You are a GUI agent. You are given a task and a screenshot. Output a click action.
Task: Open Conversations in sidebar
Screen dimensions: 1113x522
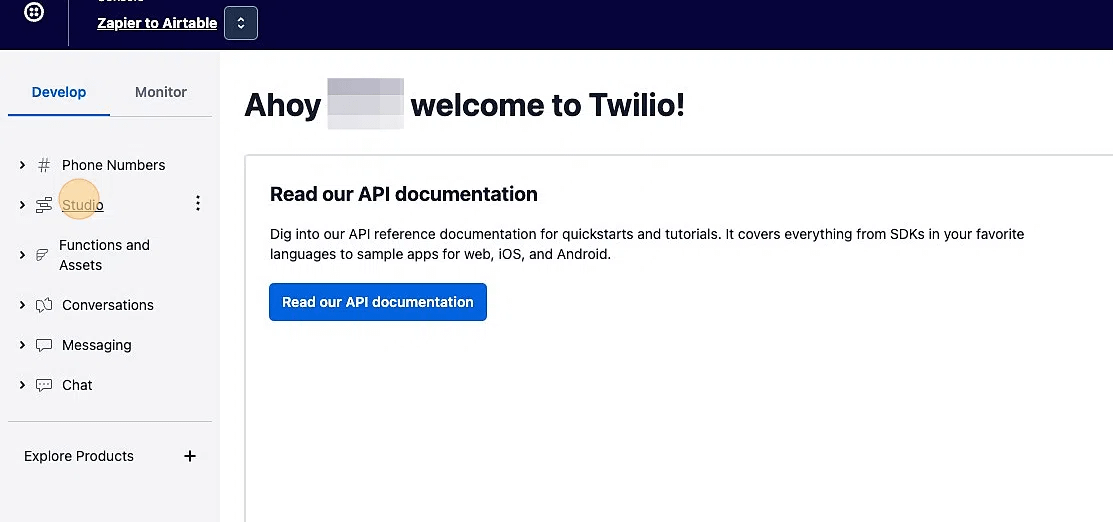tap(108, 305)
